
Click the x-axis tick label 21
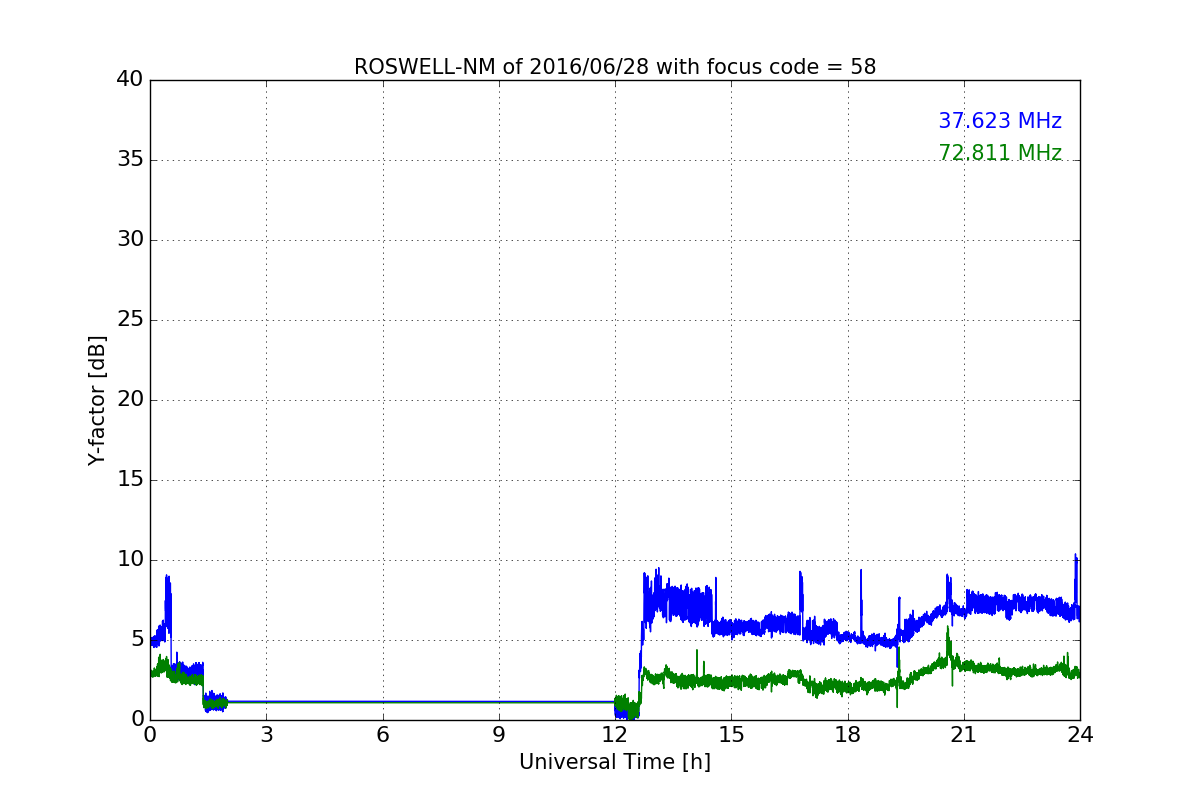pos(964,735)
